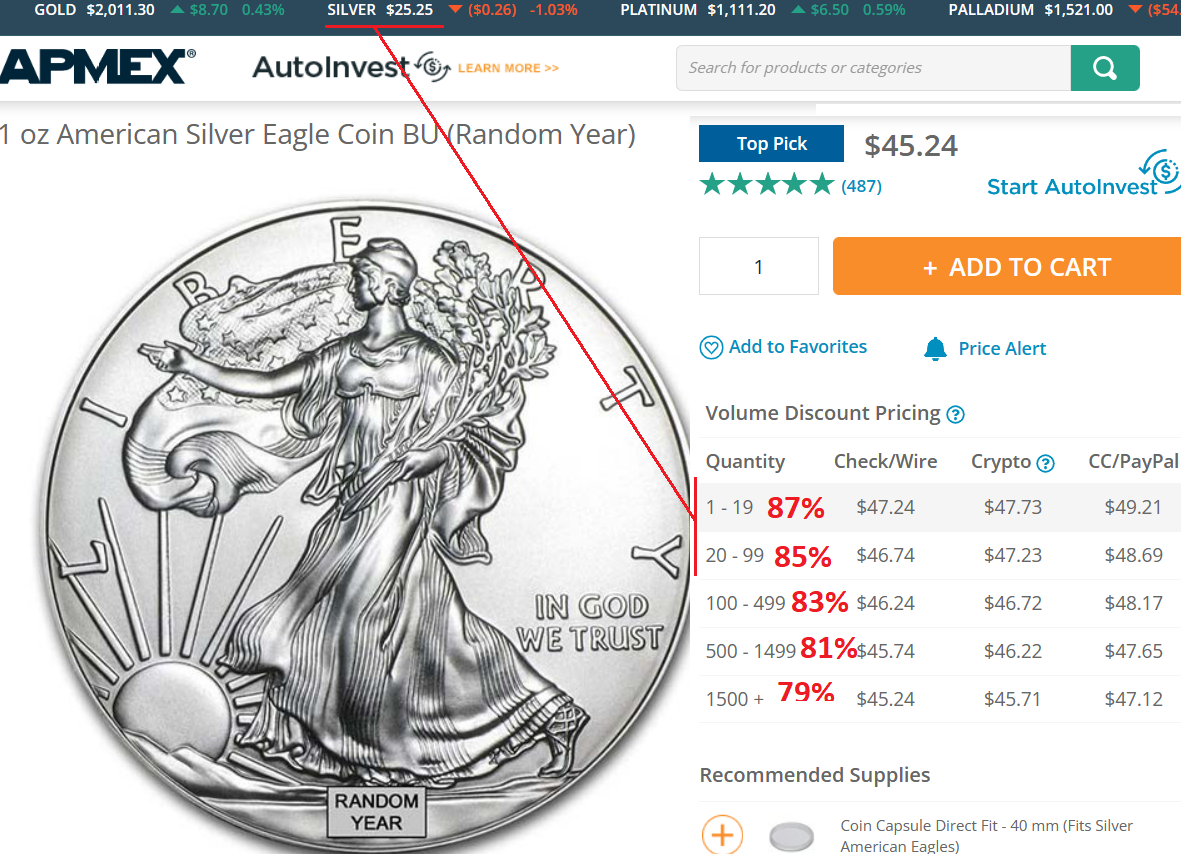
Task: Click the green search magnifier button
Action: [x=1105, y=68]
